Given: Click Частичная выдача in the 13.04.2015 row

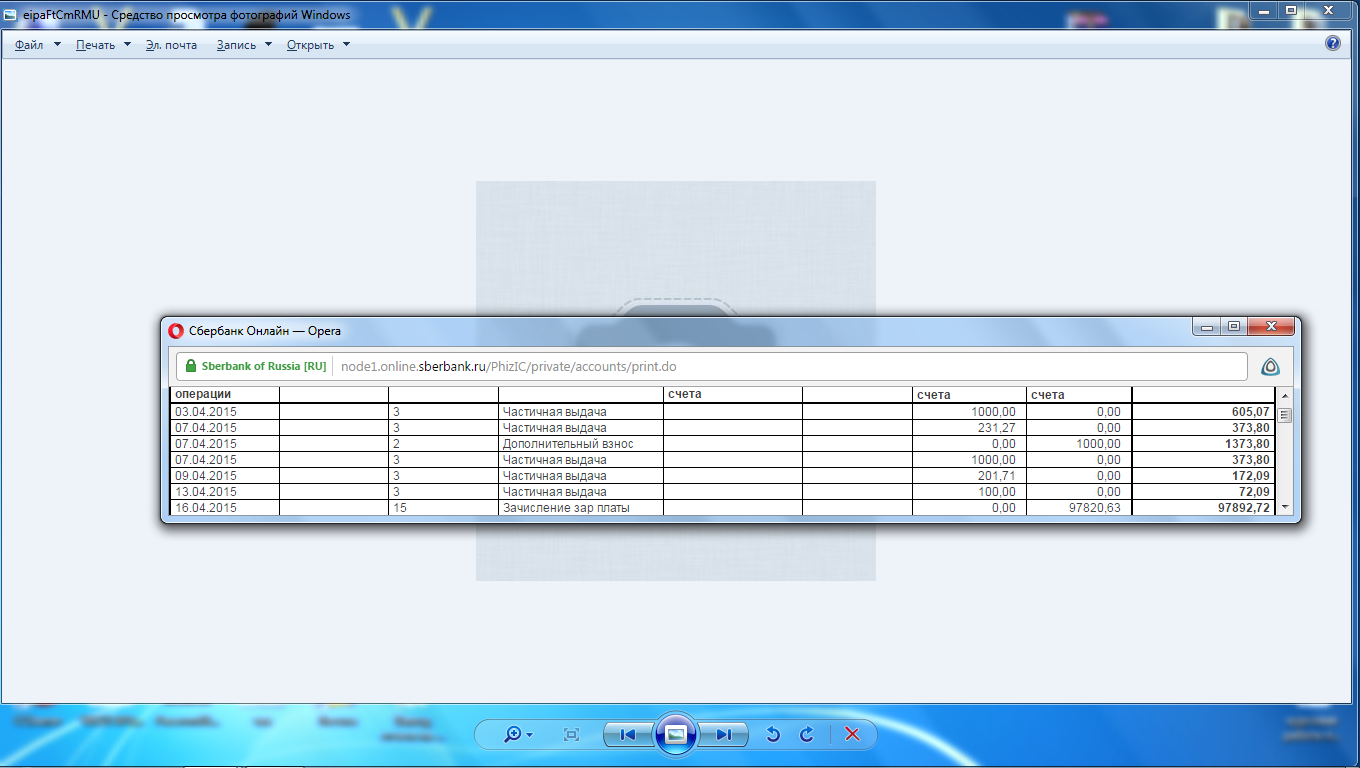Looking at the screenshot, I should (555, 492).
